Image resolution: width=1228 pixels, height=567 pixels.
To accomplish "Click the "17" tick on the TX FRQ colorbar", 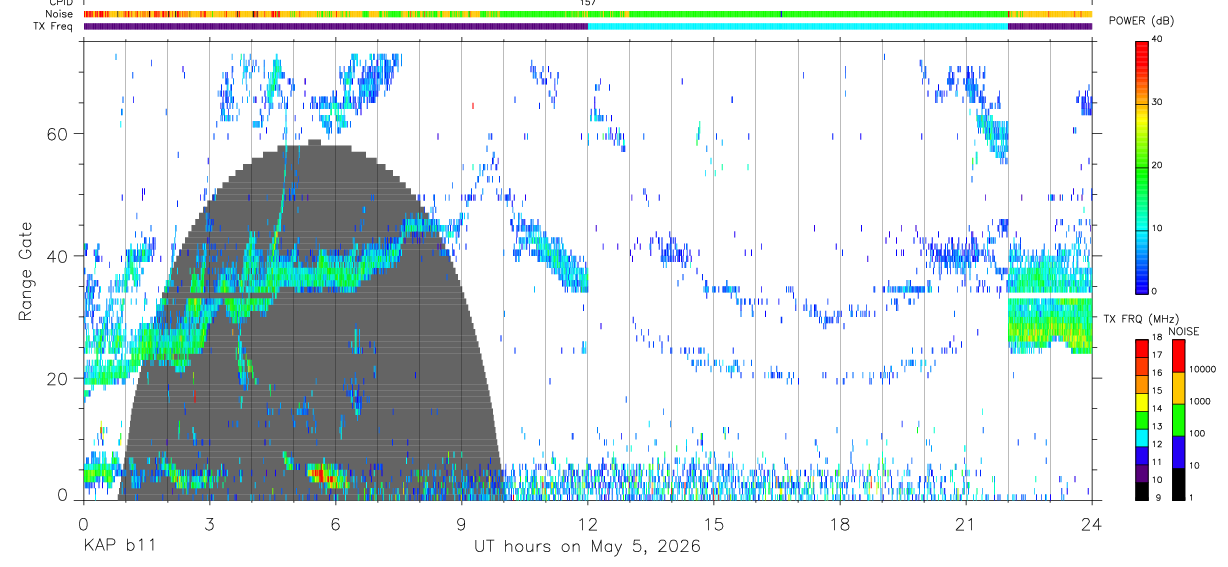I will coord(1157,356).
